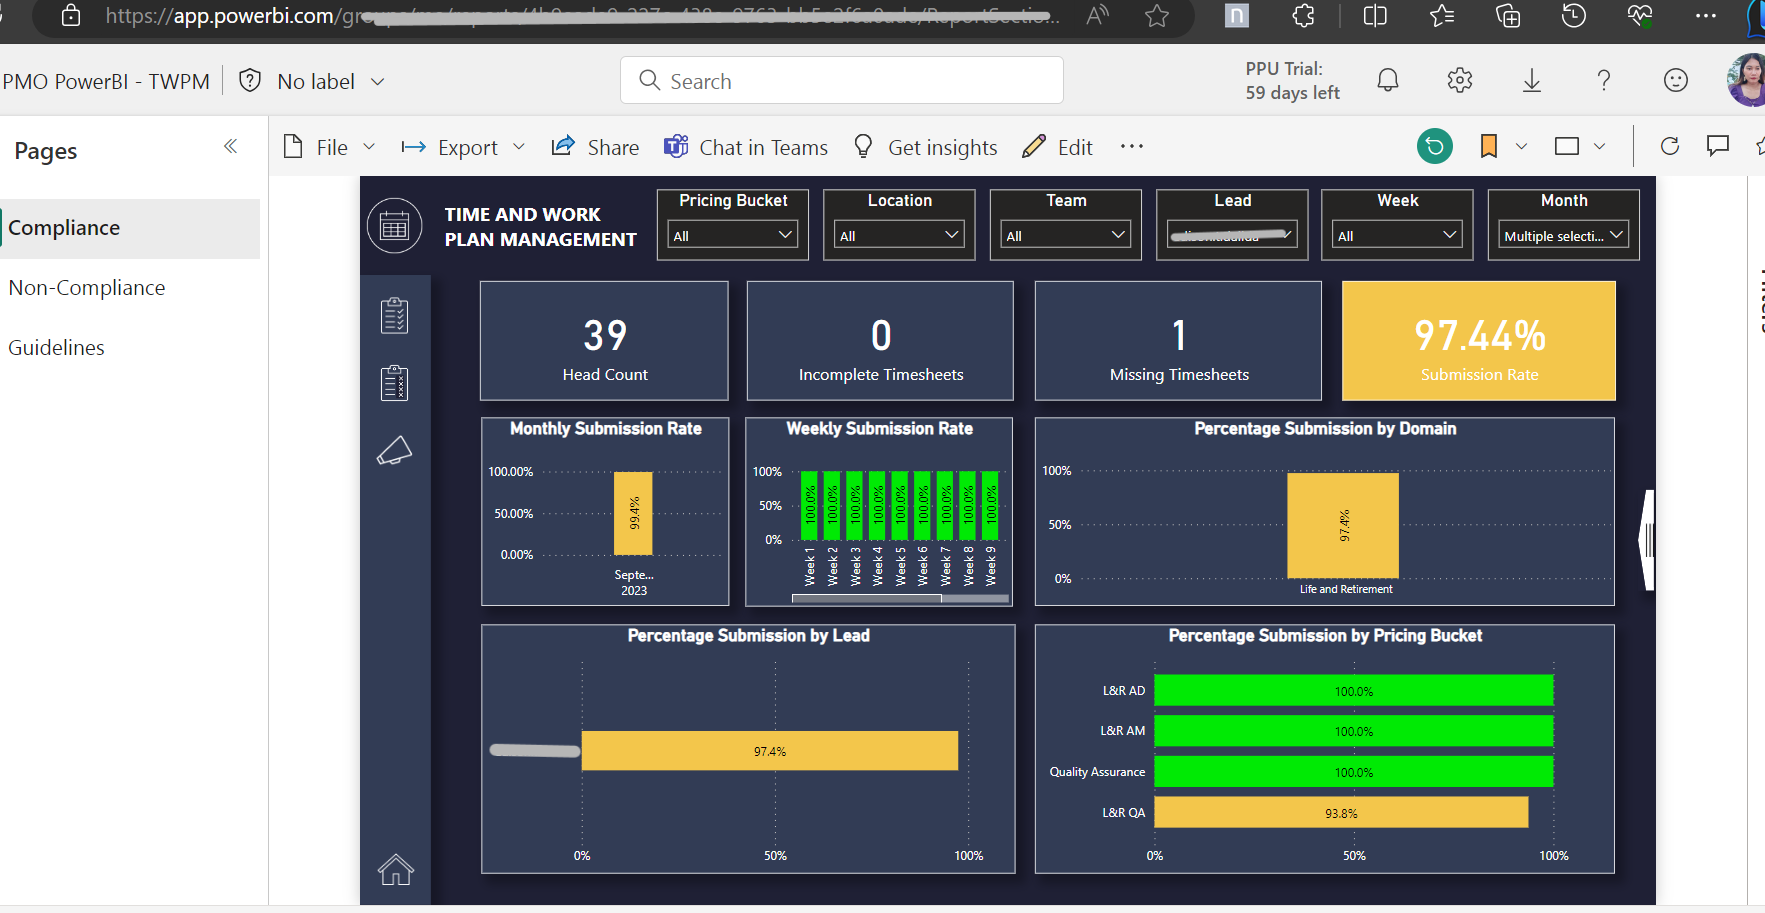Click the Edit button
The width and height of the screenshot is (1765, 913).
(x=1057, y=147)
